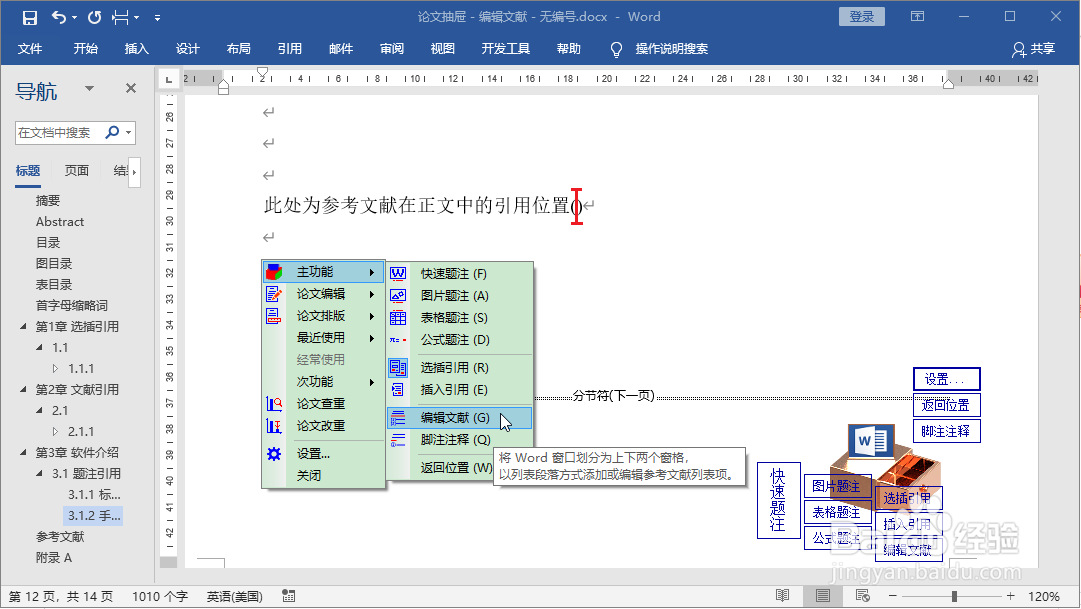Go to the 参考文献 heading

tap(60, 537)
